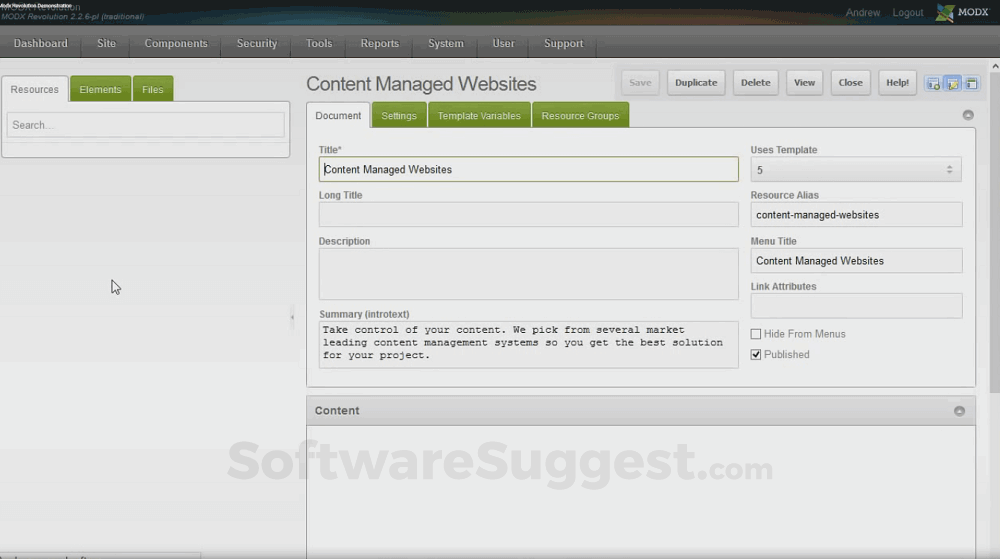Viewport: 1000px width, 559px height.
Task: Open the System menu
Action: [x=446, y=43]
